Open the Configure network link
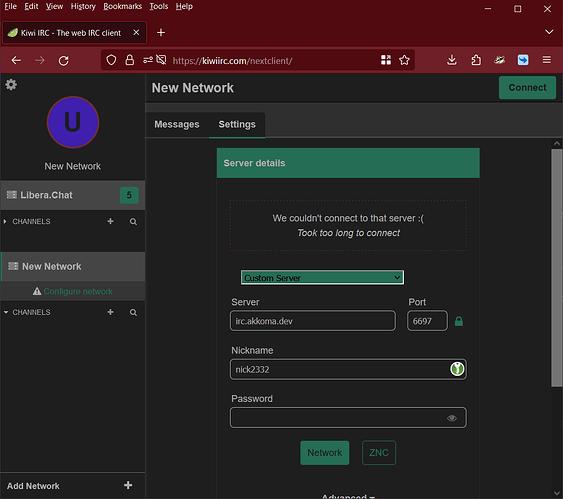 coord(78,292)
